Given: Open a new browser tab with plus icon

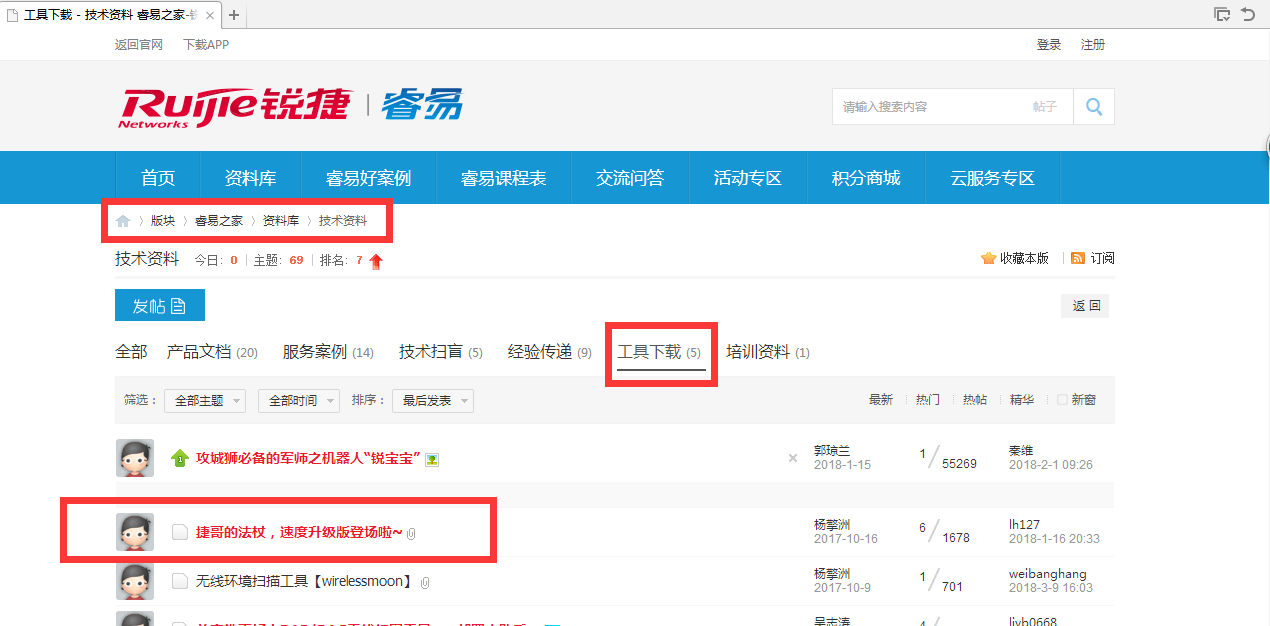Looking at the screenshot, I should coord(234,15).
